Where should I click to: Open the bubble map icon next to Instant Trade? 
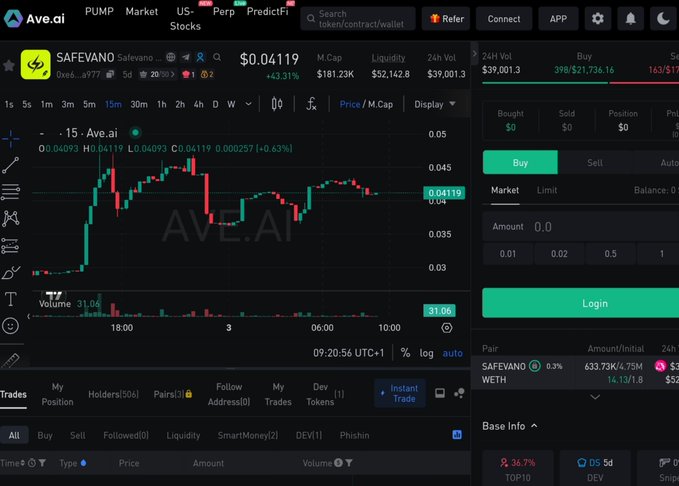click(459, 393)
